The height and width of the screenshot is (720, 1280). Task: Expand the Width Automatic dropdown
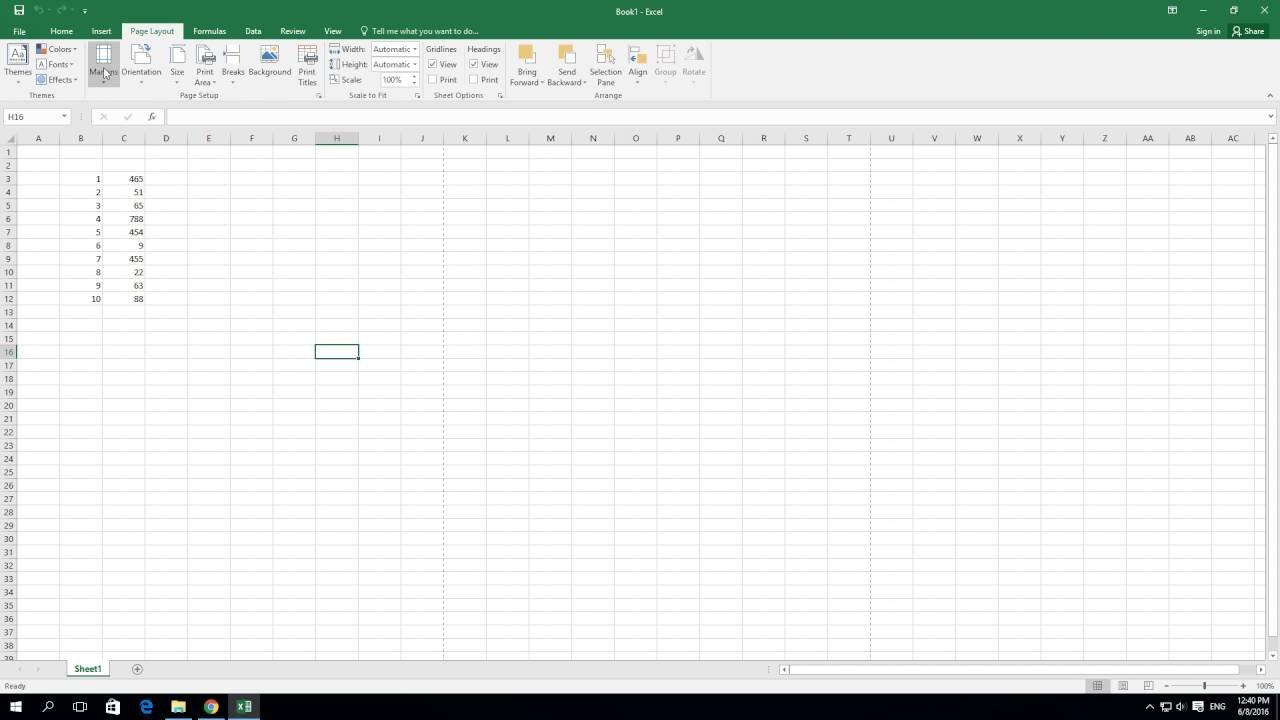[x=414, y=49]
